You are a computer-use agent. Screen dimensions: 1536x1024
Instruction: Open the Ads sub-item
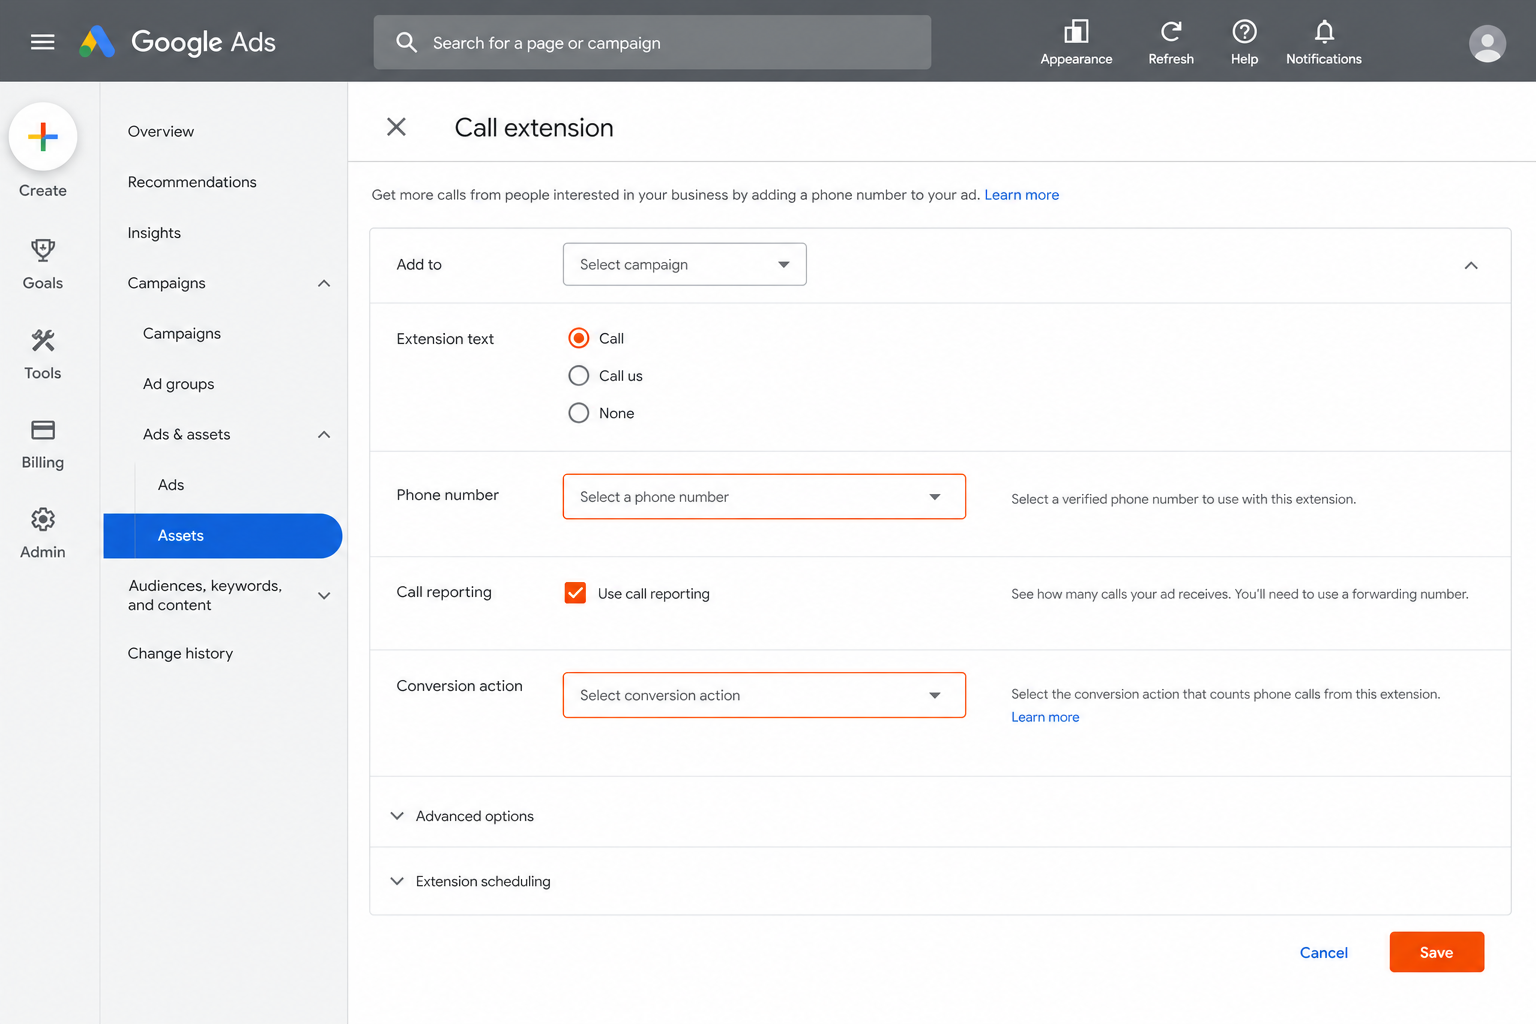click(x=171, y=485)
